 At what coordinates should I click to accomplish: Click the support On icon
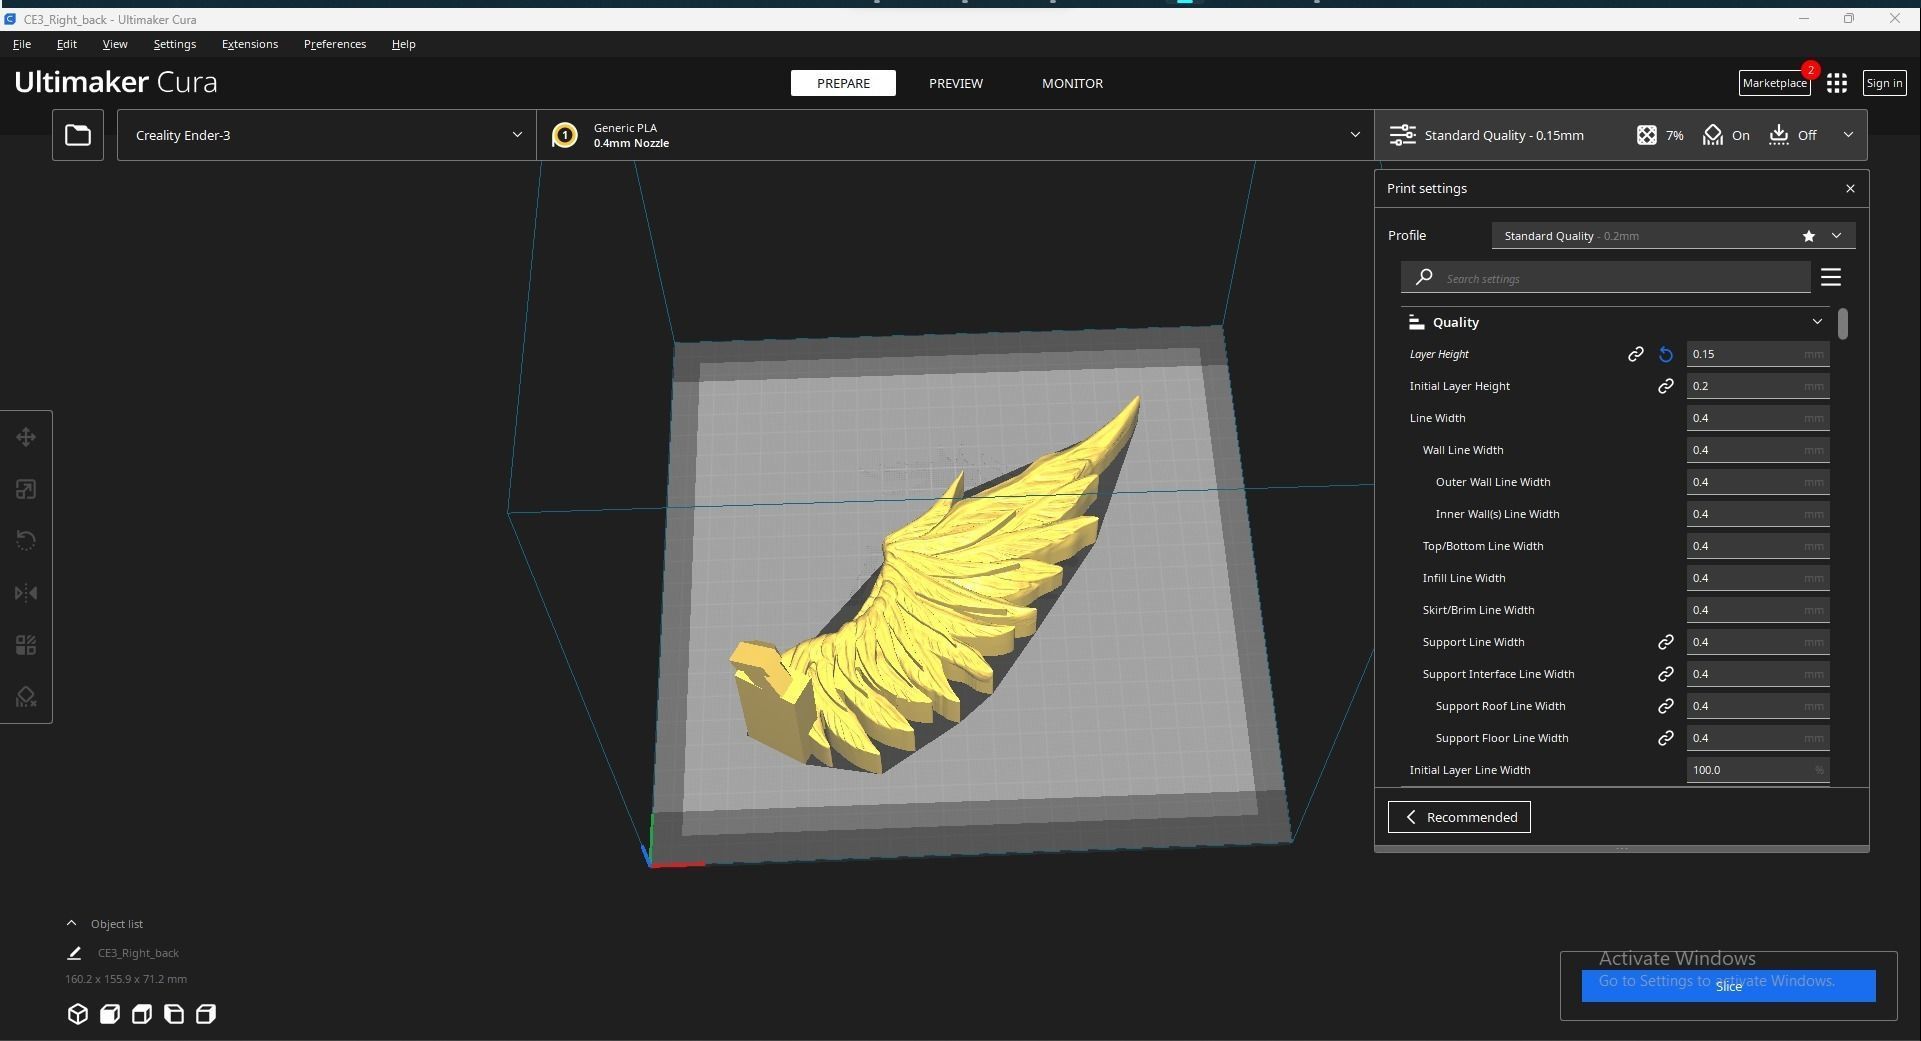click(x=1713, y=135)
